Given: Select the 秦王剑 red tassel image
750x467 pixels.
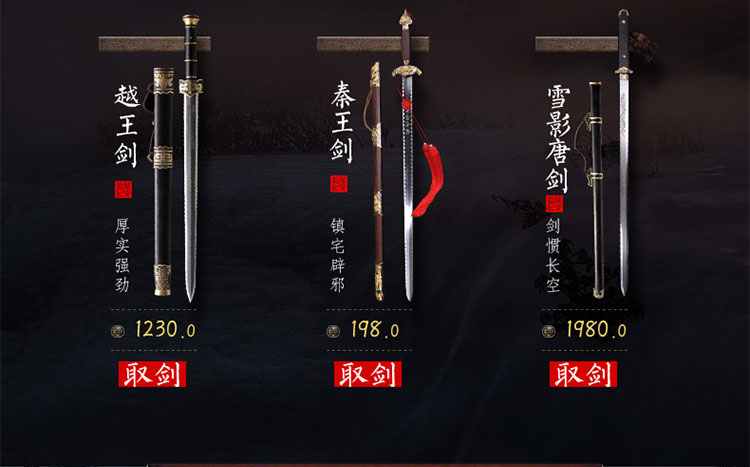Looking at the screenshot, I should tap(428, 179).
